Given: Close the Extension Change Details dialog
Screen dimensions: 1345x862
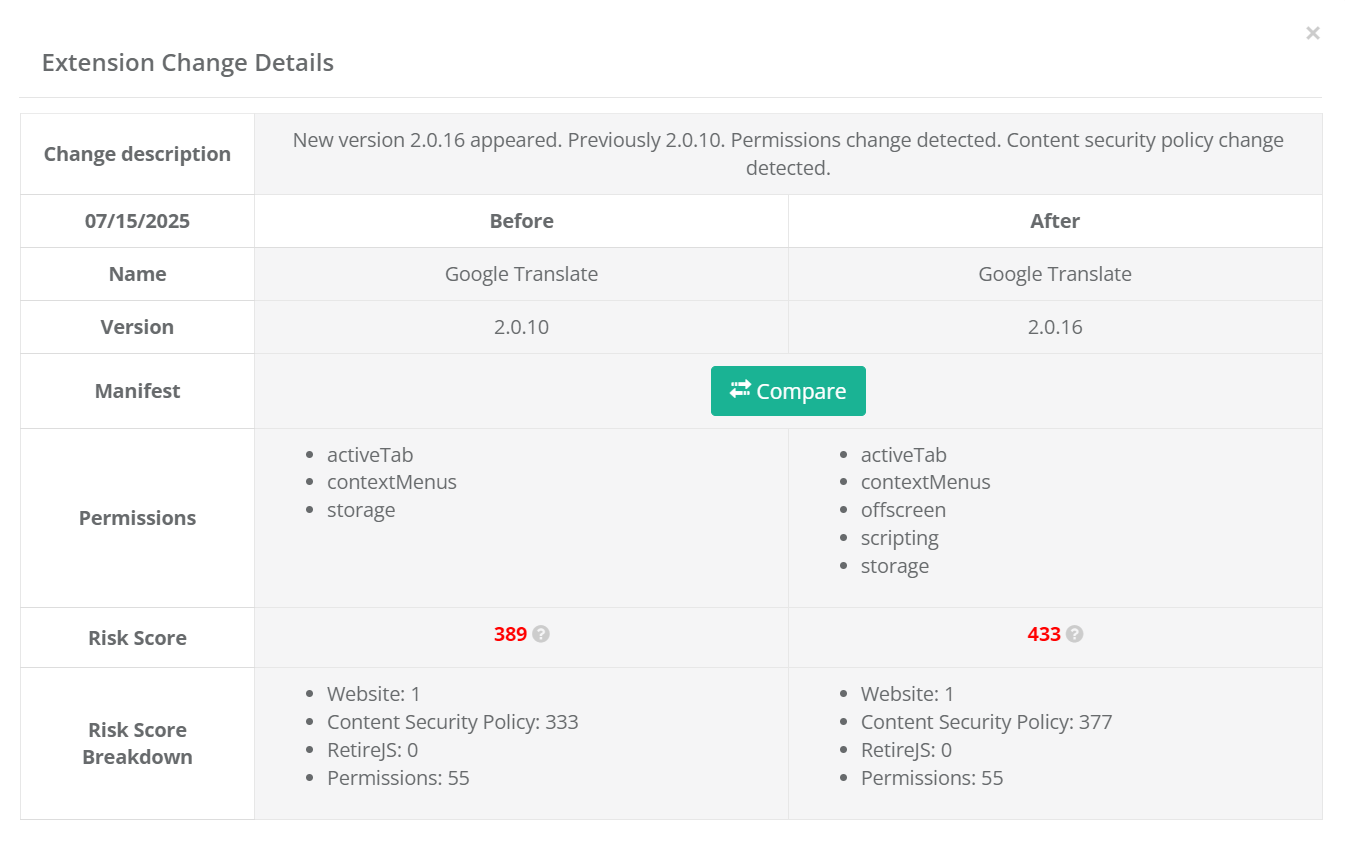Looking at the screenshot, I should [x=1312, y=34].
